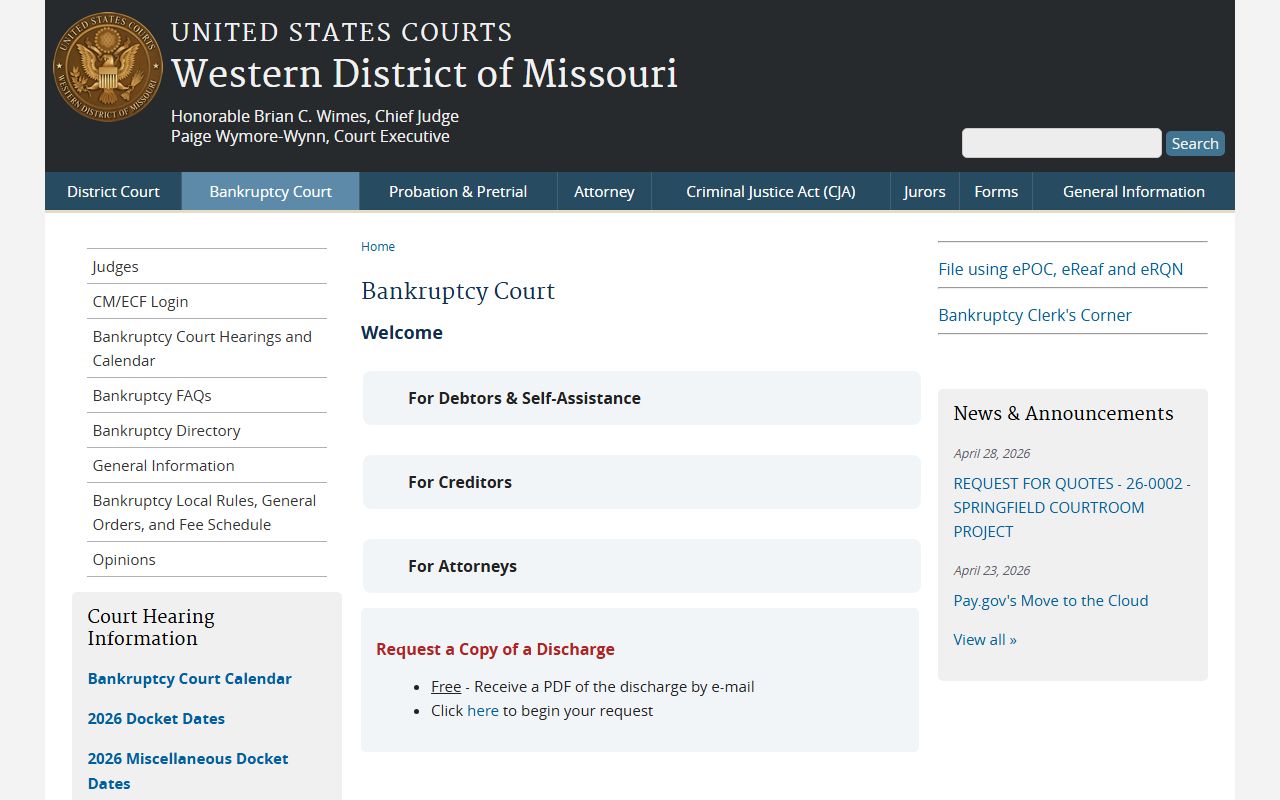The width and height of the screenshot is (1280, 800).
Task: Open the Forms navigation item
Action: [x=996, y=191]
